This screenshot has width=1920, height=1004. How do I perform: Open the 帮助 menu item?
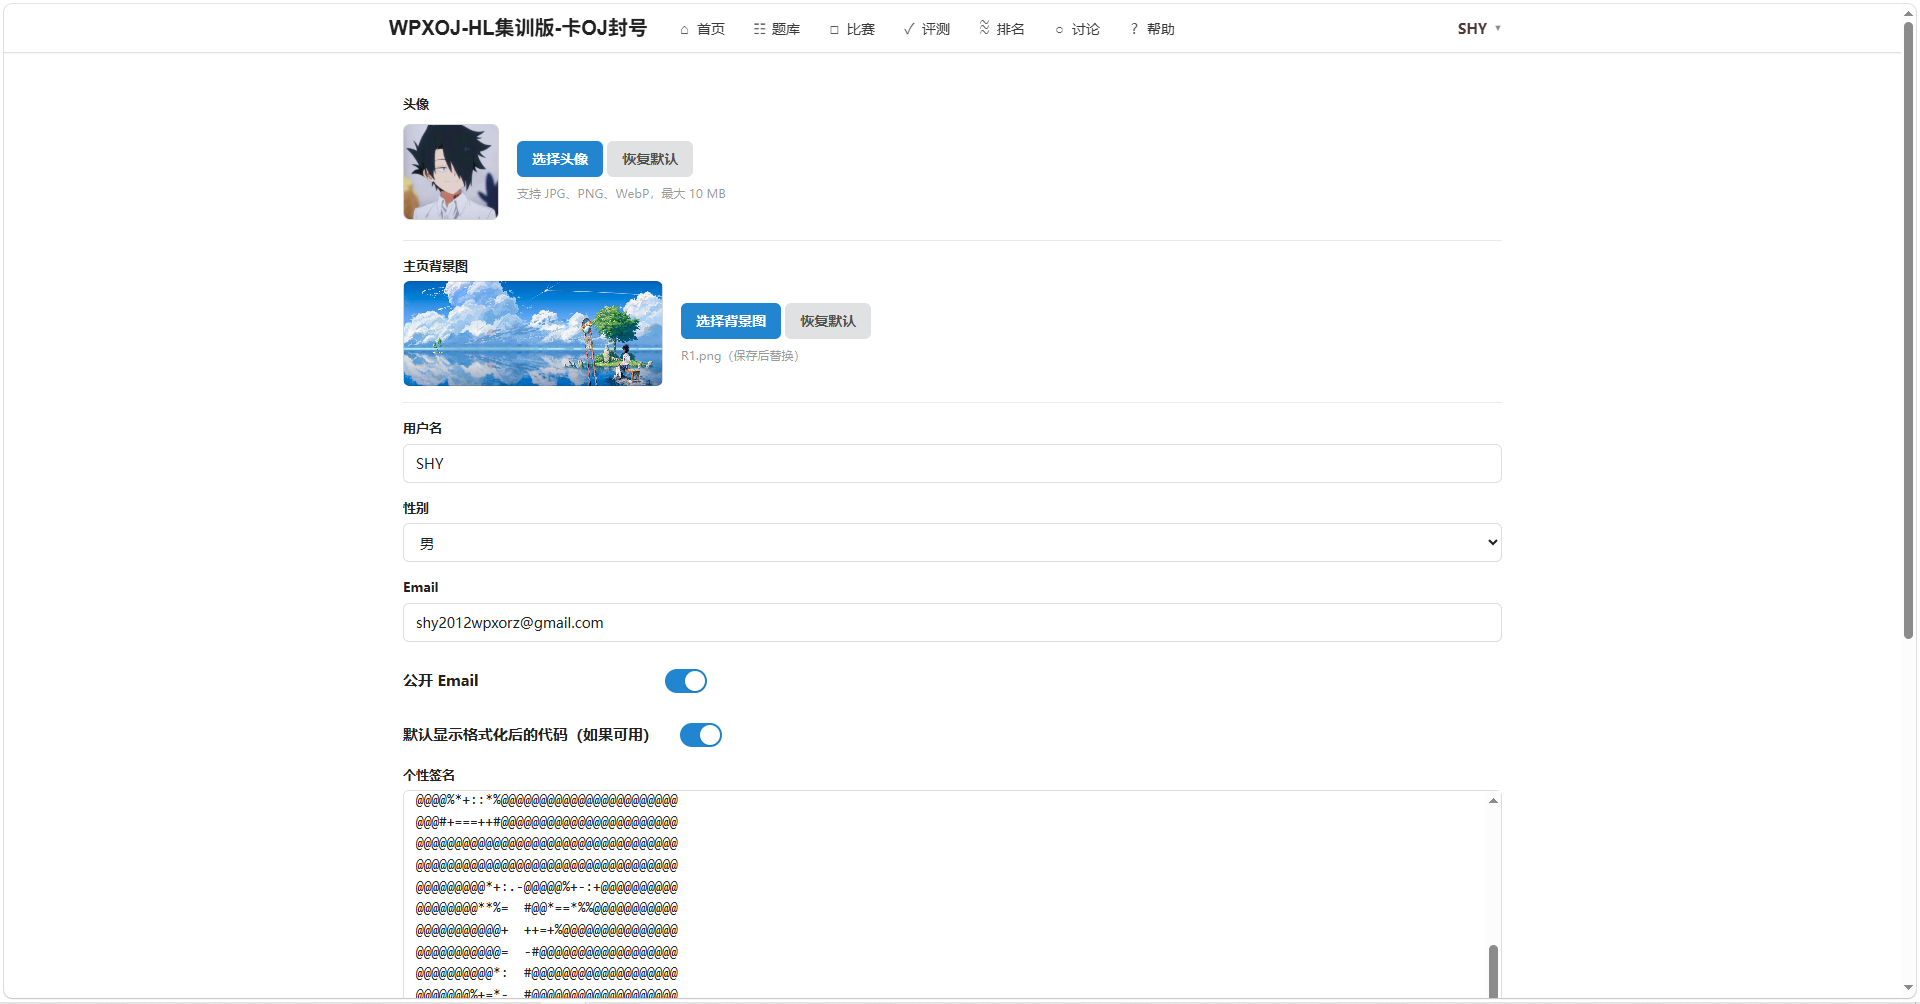click(1152, 29)
